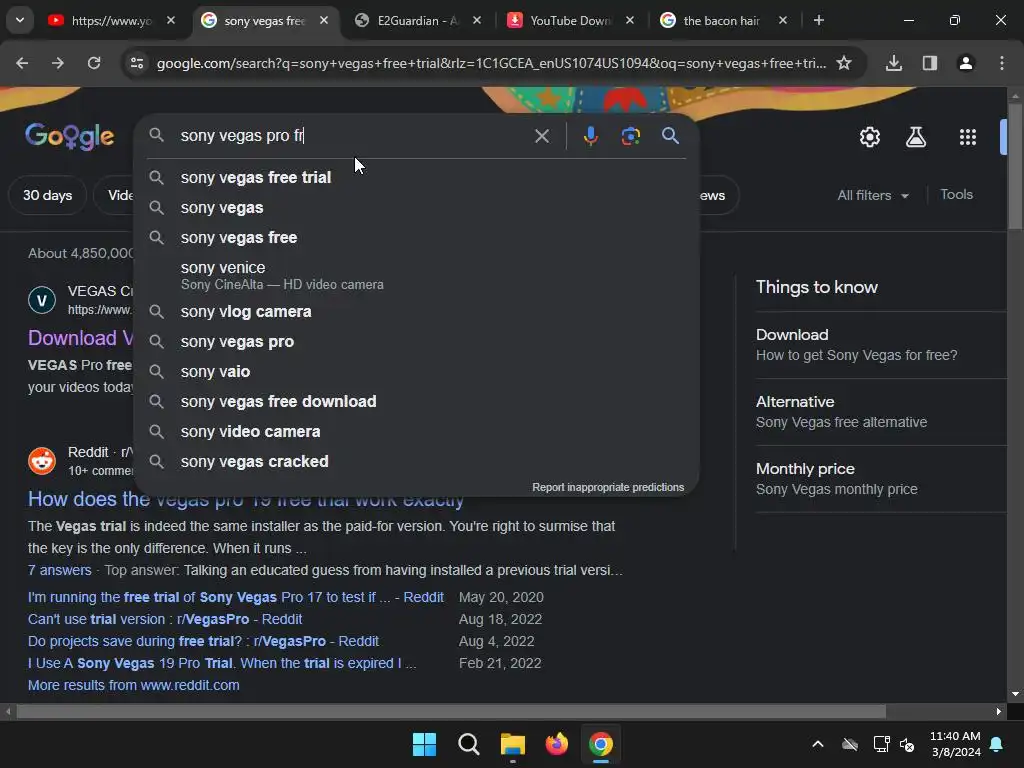Click the address bar URL
The image size is (1024, 768).
tap(491, 63)
